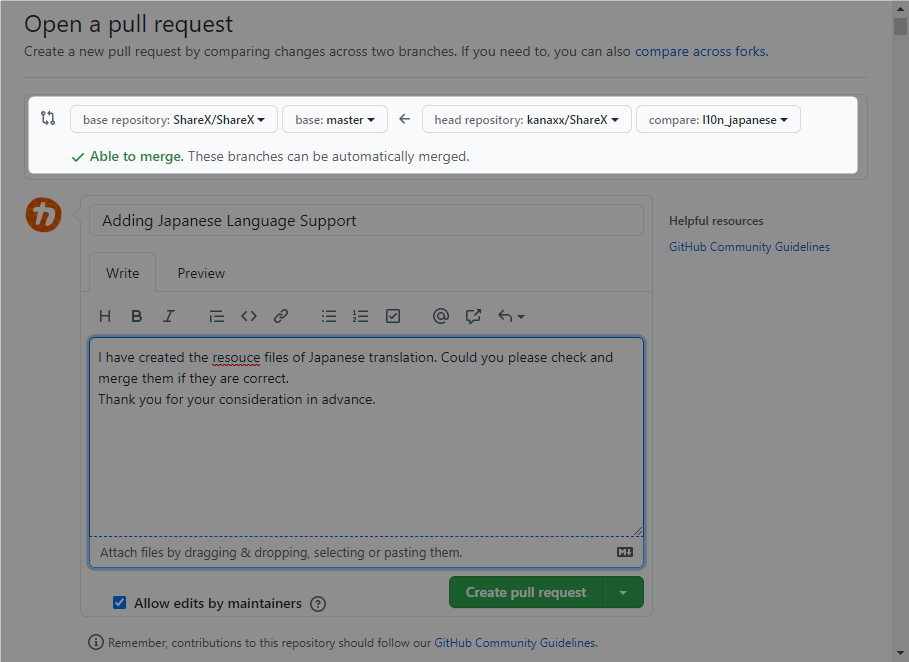Insert a bulleted list
This screenshot has width=909, height=662.
329,316
